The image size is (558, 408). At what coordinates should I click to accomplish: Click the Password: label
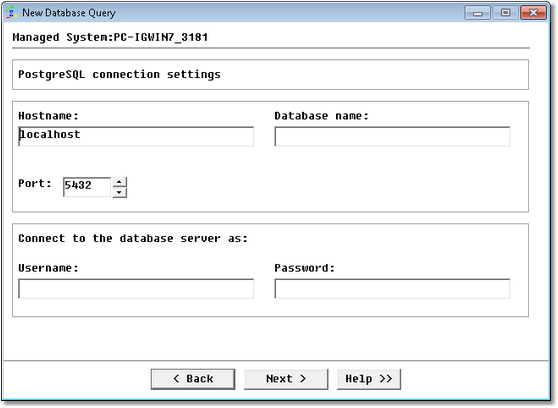click(x=305, y=268)
